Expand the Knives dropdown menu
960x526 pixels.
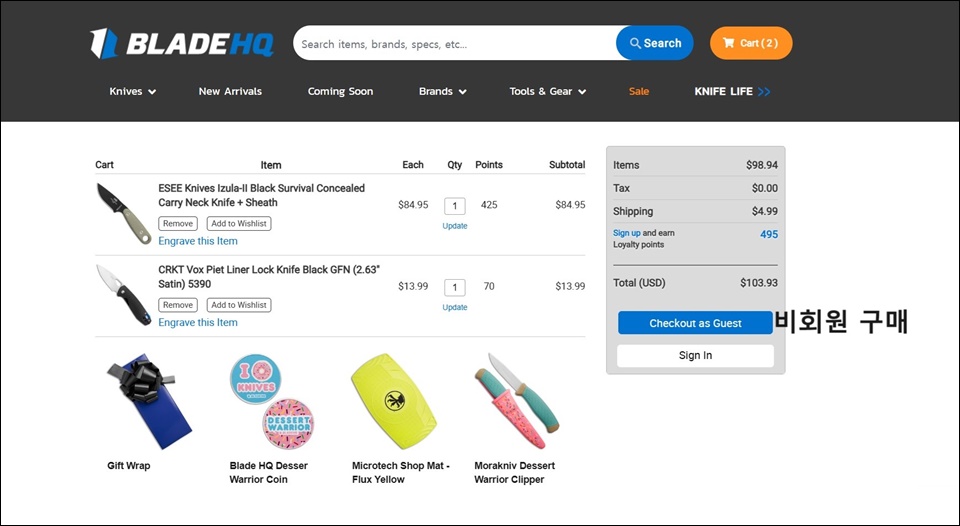coord(132,91)
